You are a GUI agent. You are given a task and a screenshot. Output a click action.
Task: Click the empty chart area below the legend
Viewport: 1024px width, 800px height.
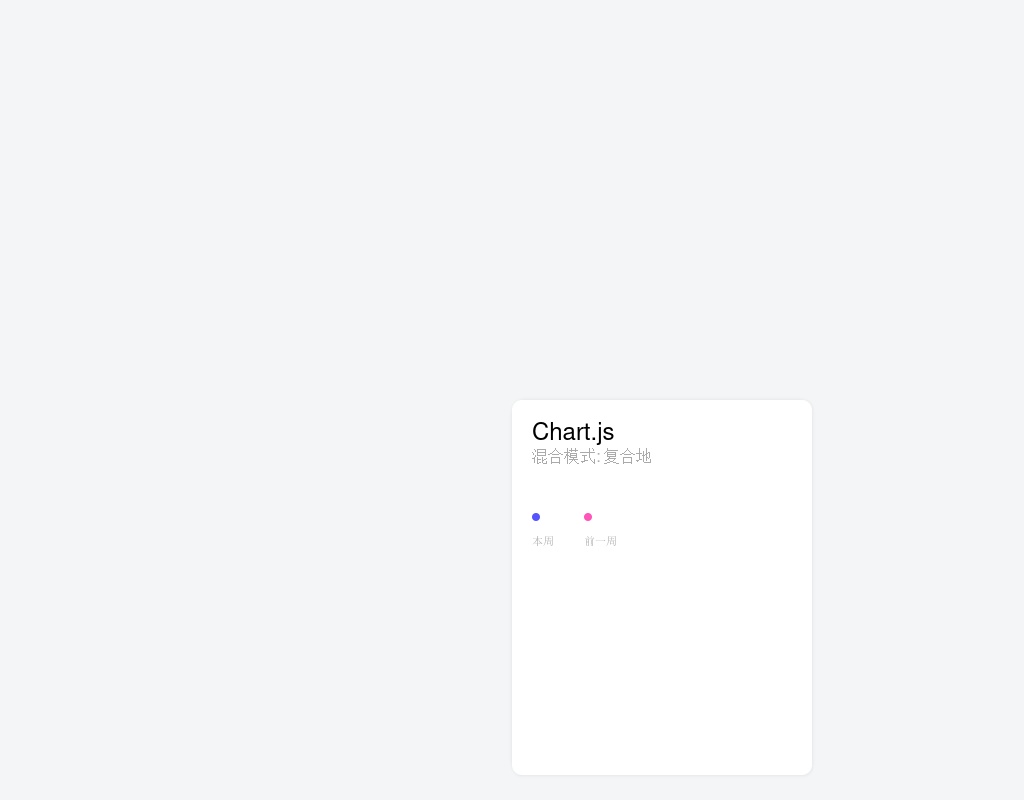point(661,650)
